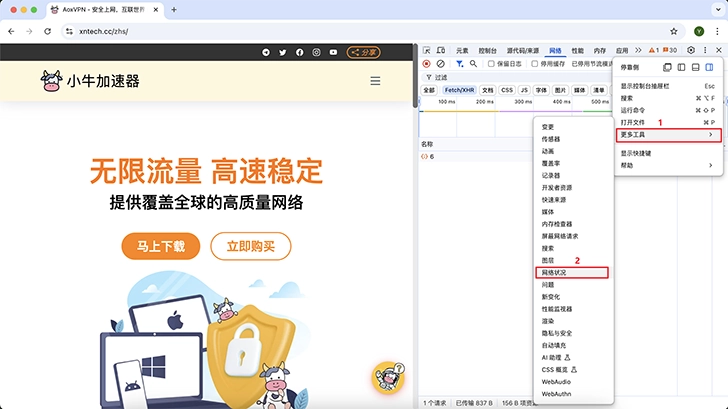Click the DevTools three-dot customize menu
The width and height of the screenshot is (728, 409).
coord(705,50)
